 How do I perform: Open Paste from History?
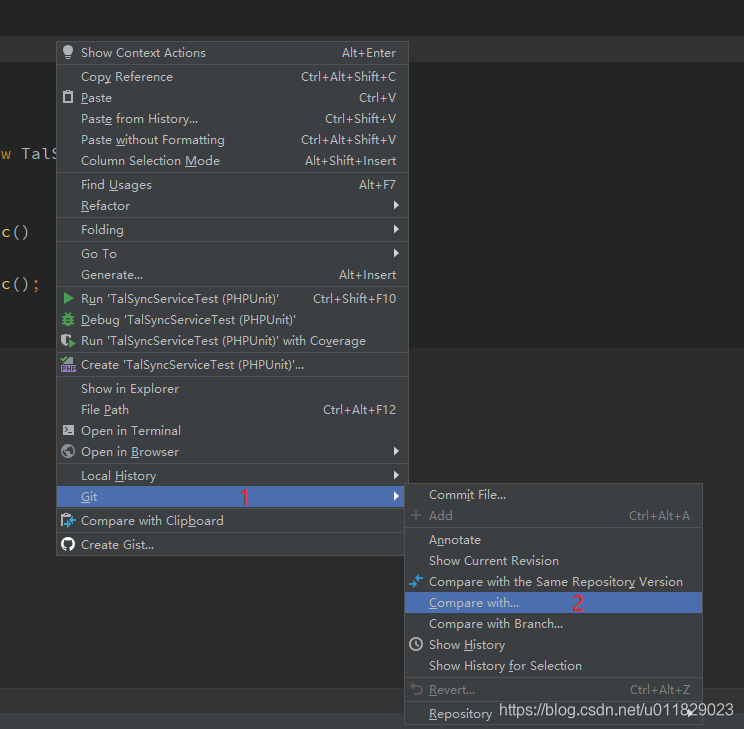(232, 119)
